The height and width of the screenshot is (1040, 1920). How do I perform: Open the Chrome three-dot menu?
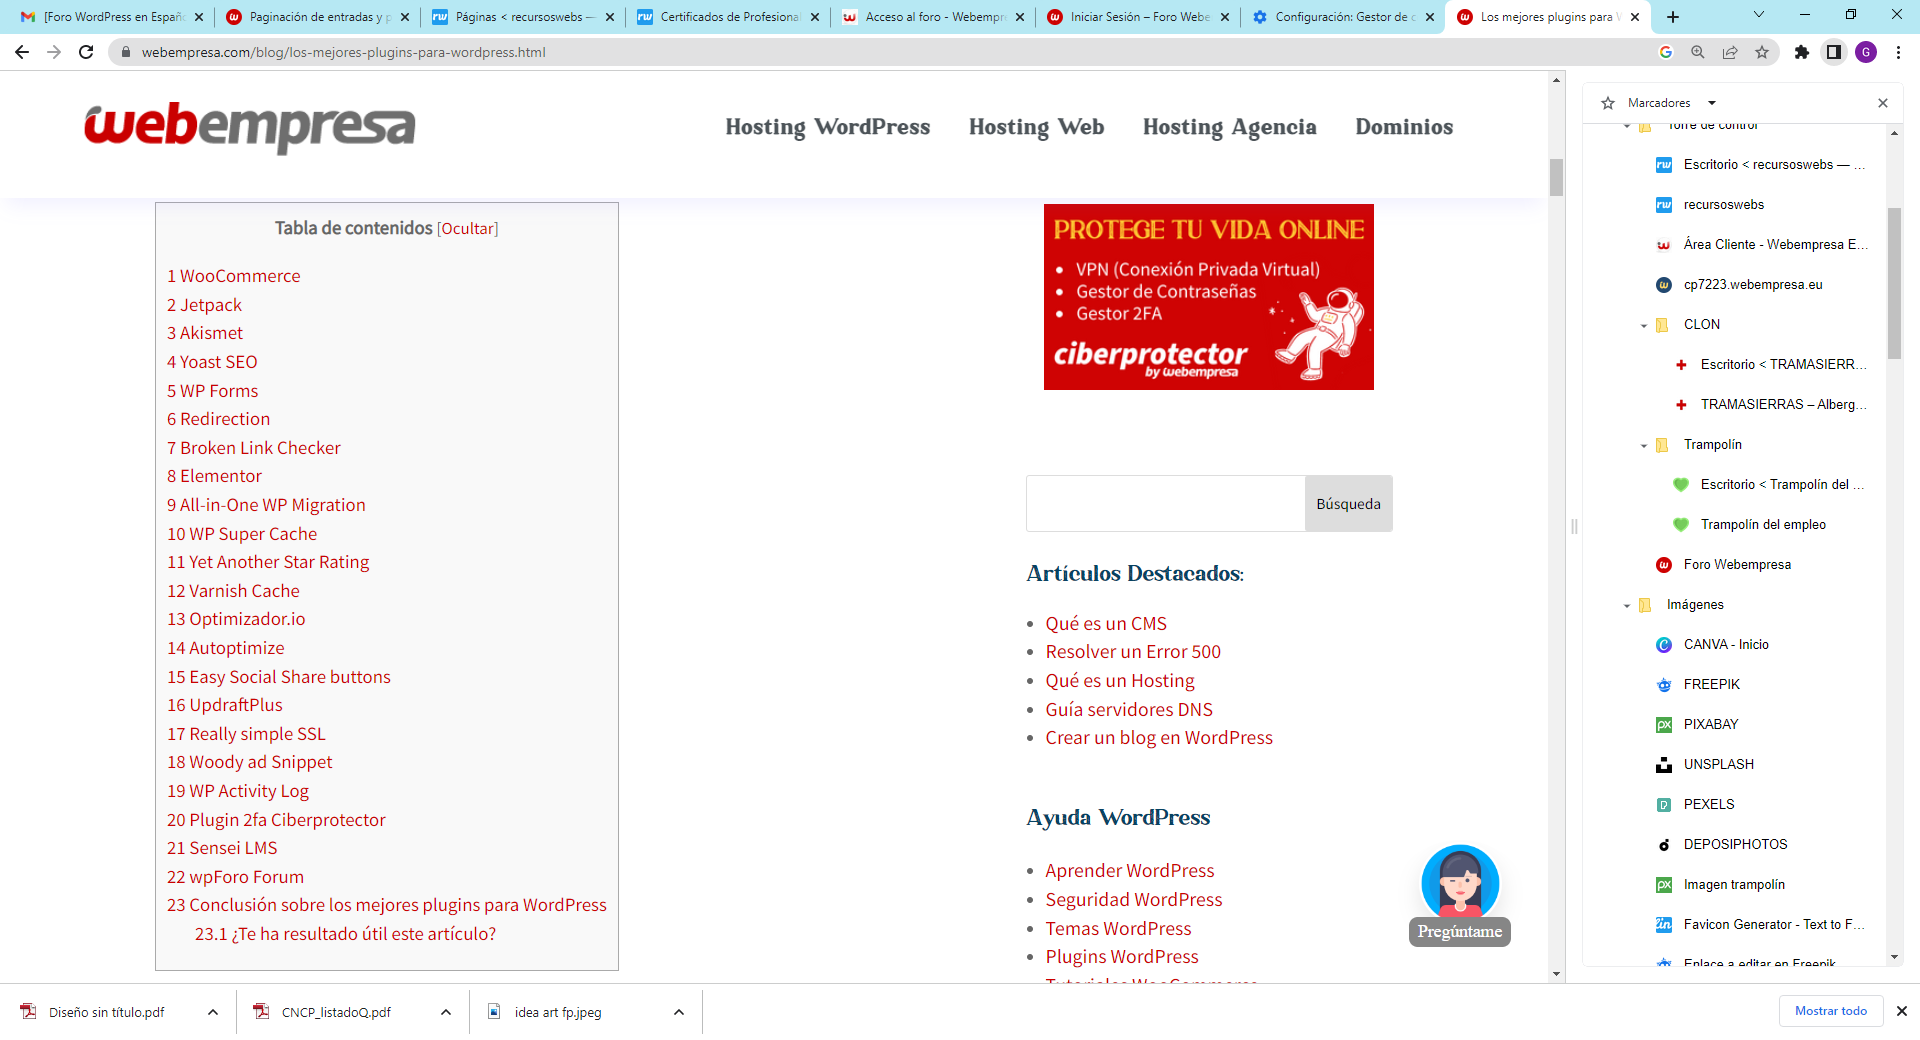tap(1898, 52)
